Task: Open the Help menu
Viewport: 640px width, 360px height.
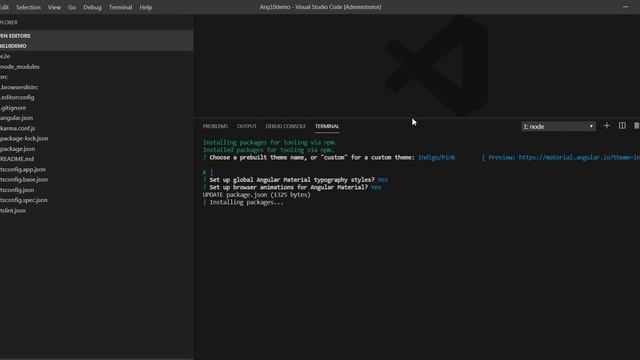Action: coord(145,7)
